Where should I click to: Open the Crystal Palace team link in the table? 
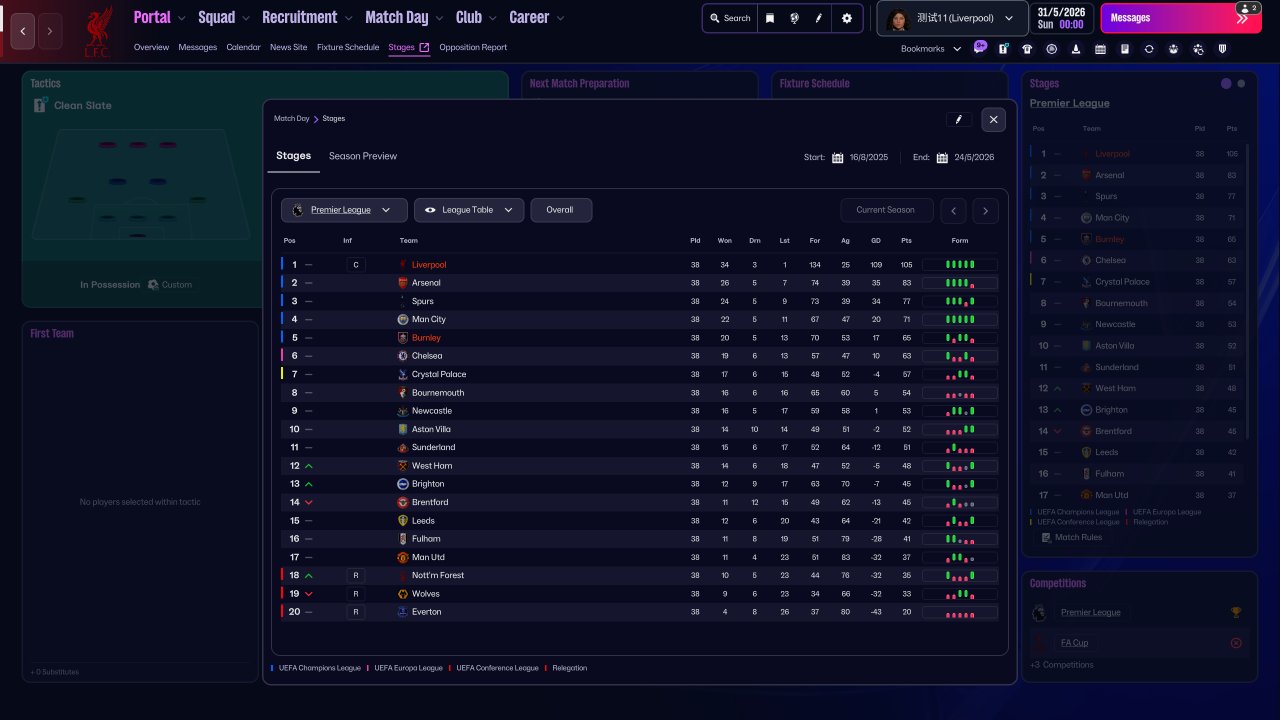tap(439, 374)
